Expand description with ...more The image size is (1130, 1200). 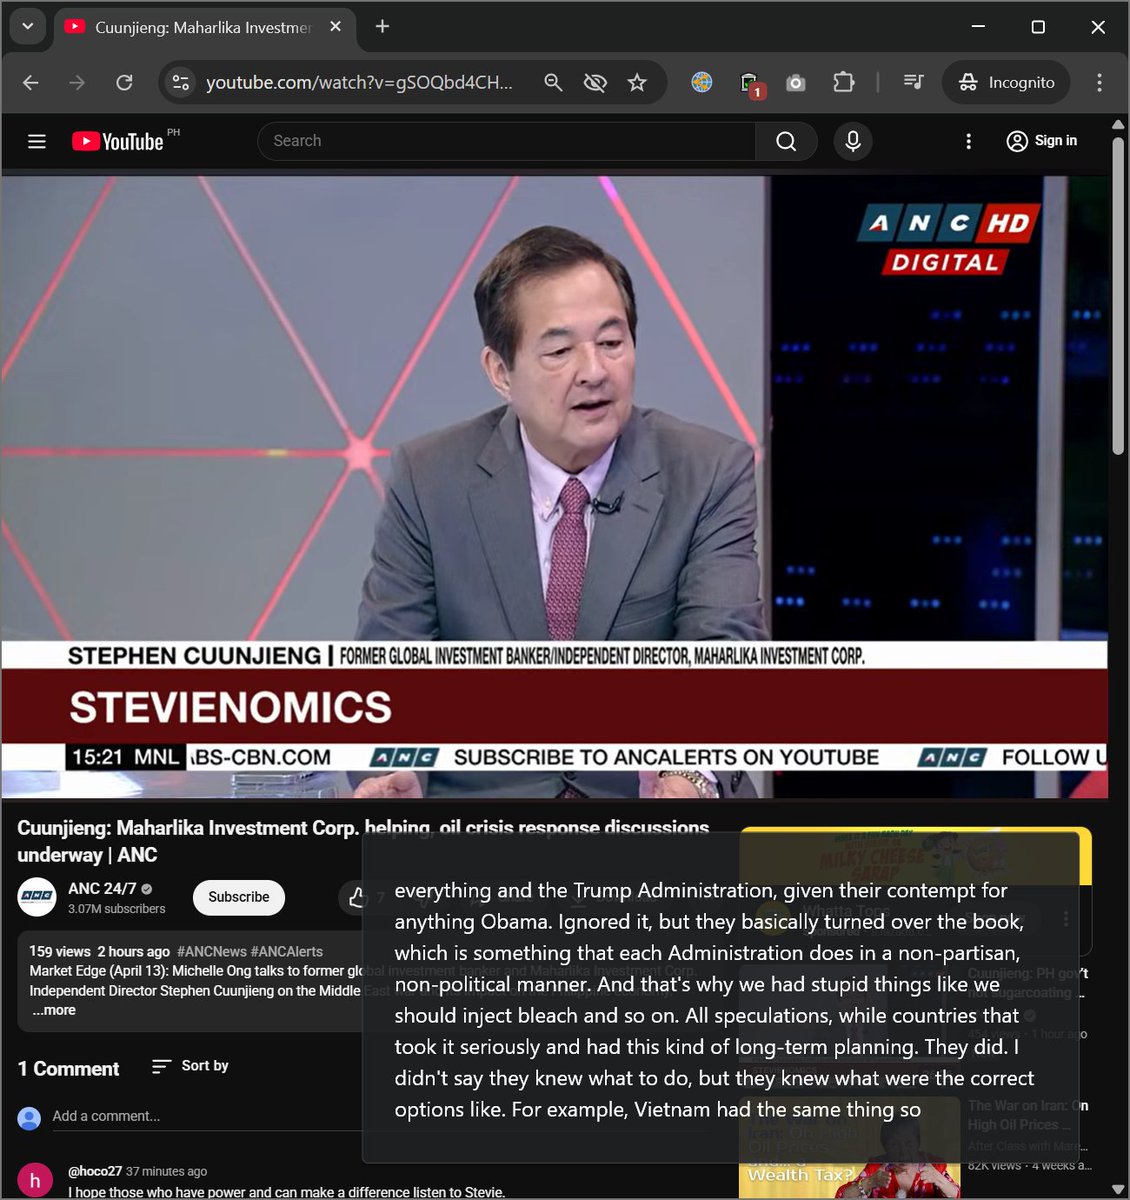(53, 1010)
